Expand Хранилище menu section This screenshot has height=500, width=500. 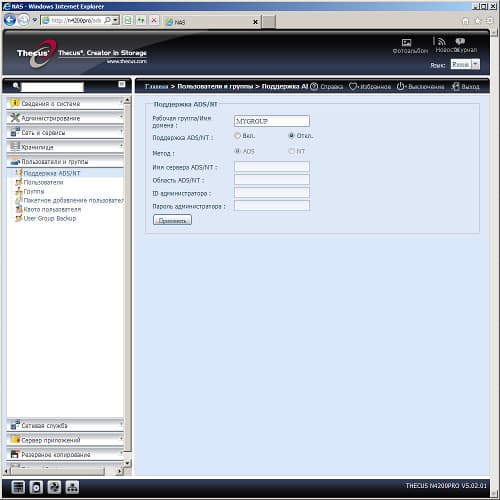point(65,147)
